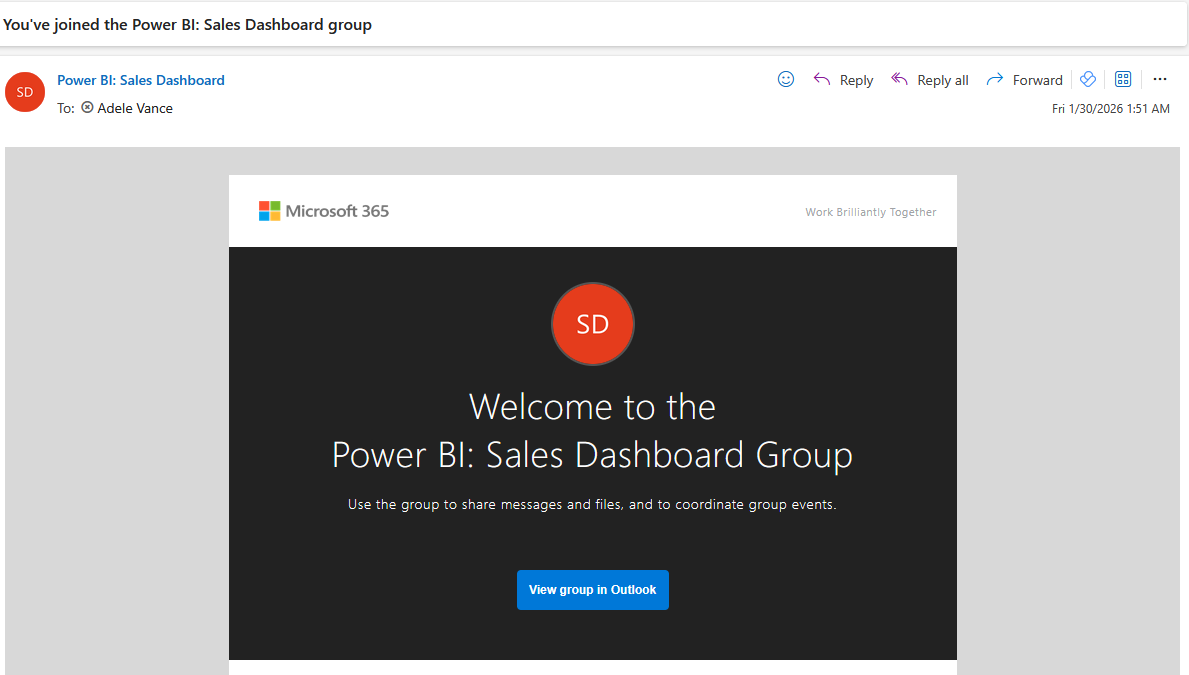This screenshot has height=675, width=1189.
Task: Open the More actions ellipsis menu
Action: point(1159,79)
